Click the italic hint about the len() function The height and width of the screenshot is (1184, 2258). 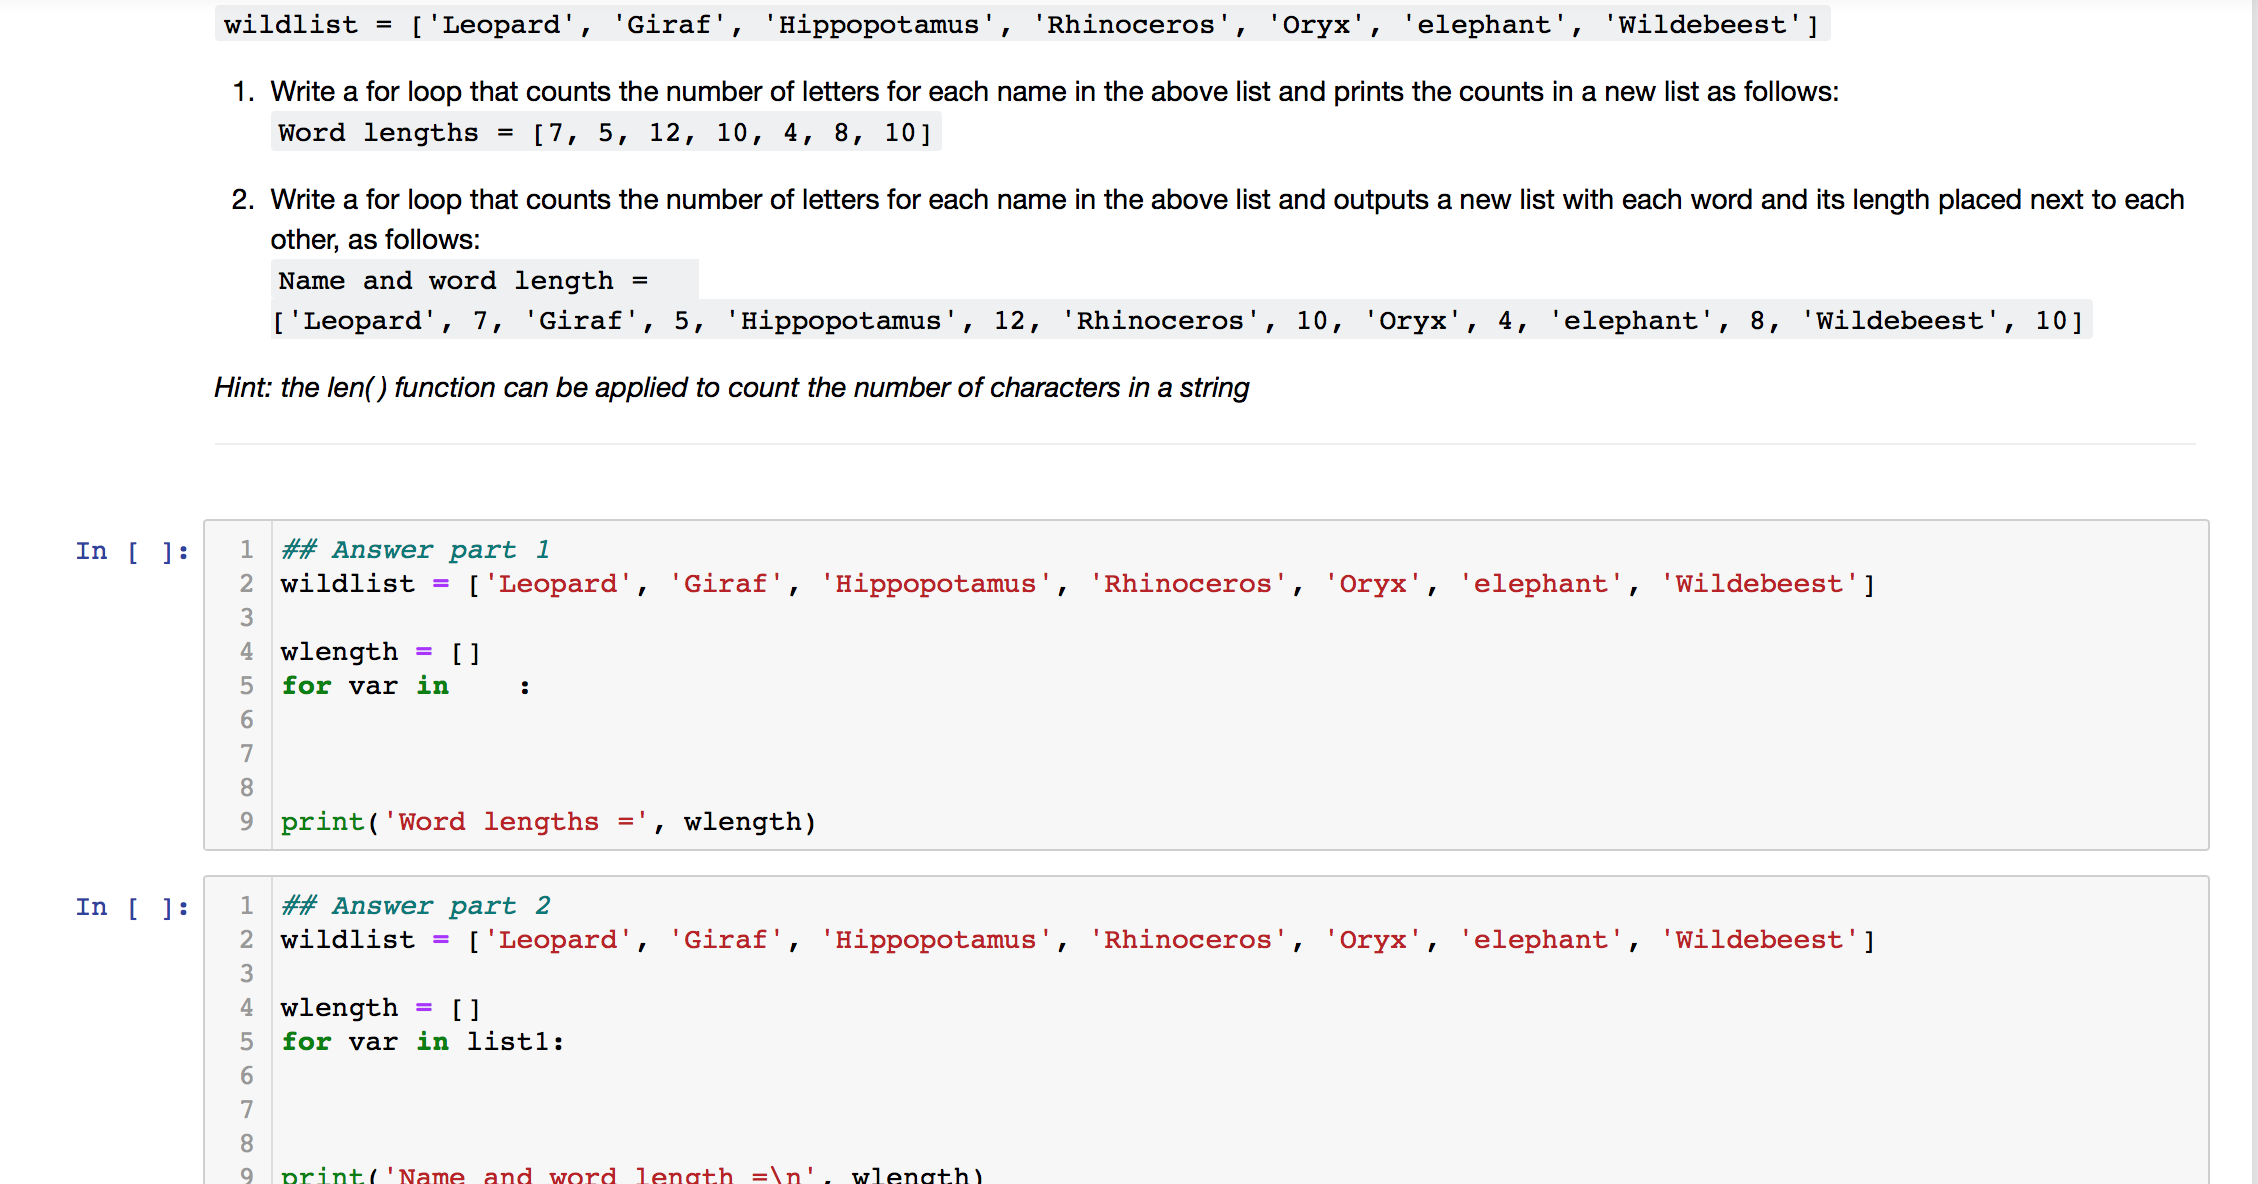click(730, 387)
